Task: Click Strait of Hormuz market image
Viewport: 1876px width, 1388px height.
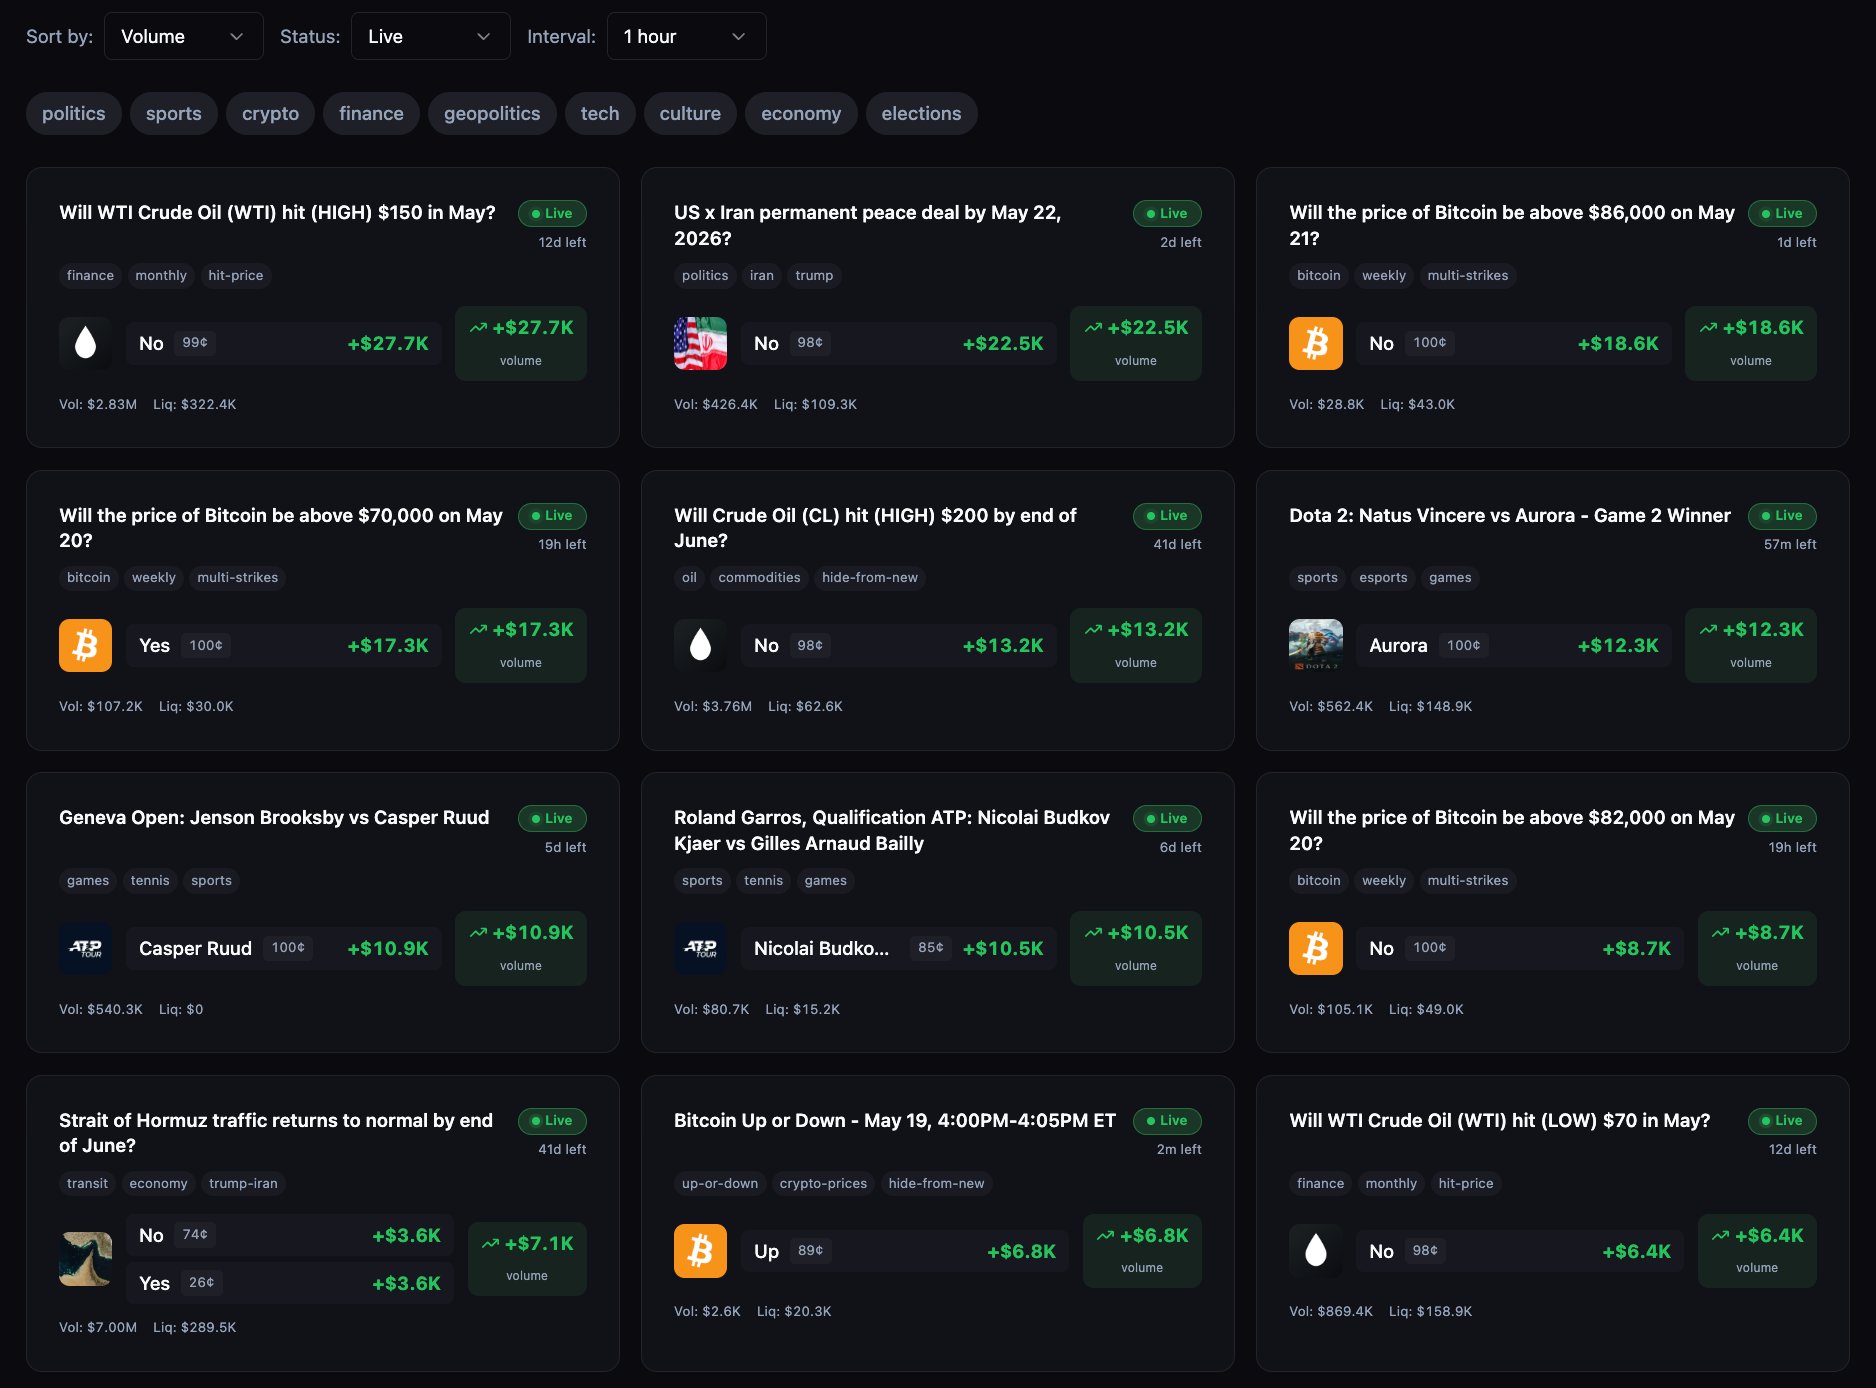Action: tap(86, 1259)
